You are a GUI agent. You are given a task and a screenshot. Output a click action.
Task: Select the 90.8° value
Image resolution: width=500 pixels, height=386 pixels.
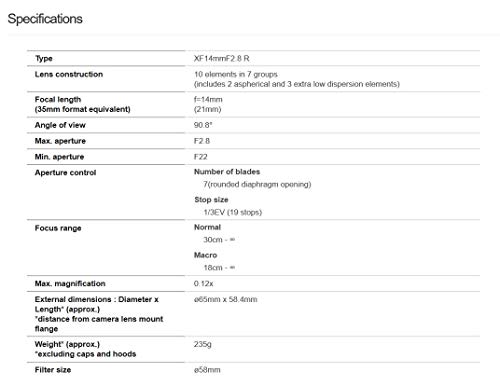coord(203,125)
